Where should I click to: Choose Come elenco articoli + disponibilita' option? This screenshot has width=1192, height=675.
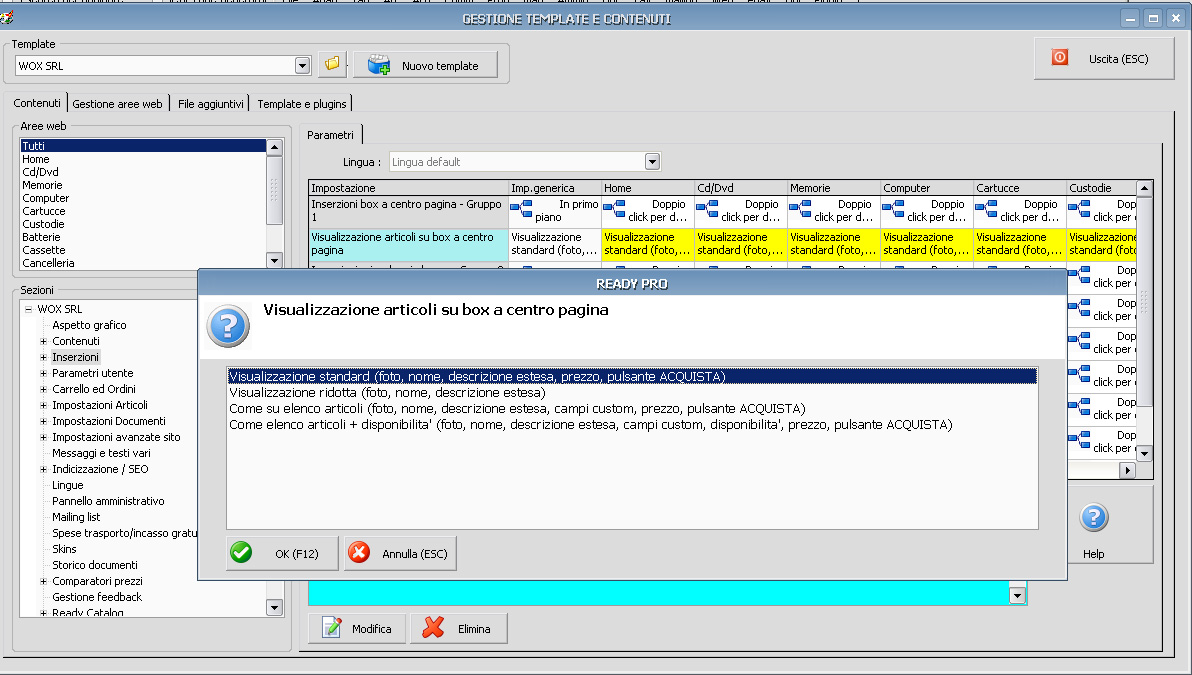tap(632, 424)
